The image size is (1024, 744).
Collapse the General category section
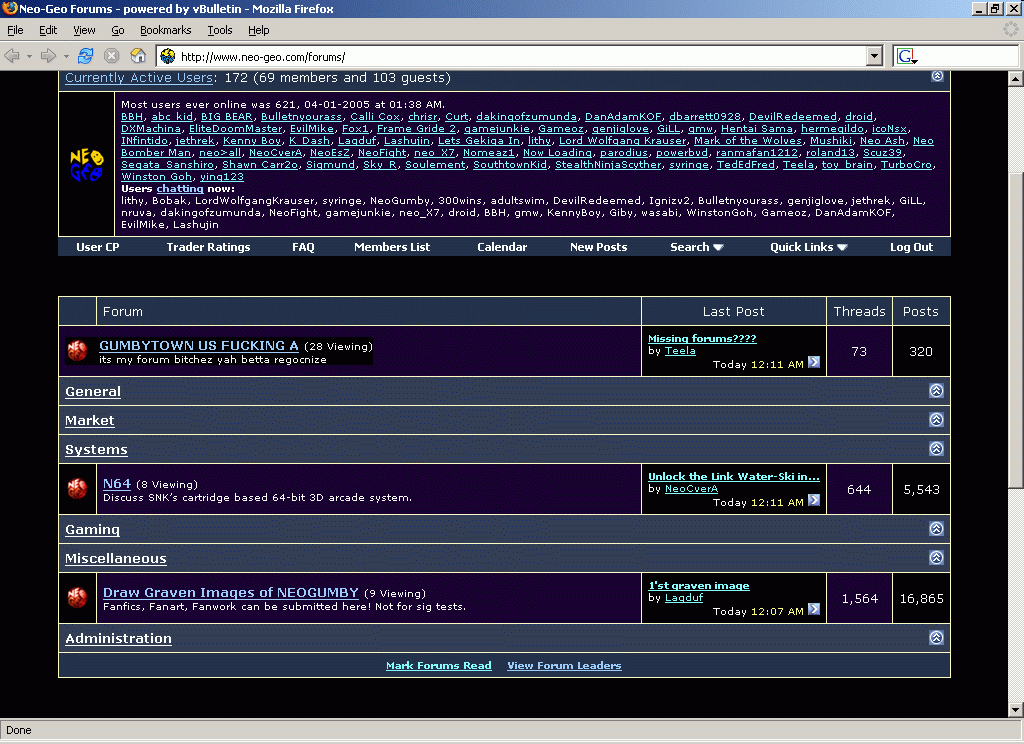[x=936, y=392]
